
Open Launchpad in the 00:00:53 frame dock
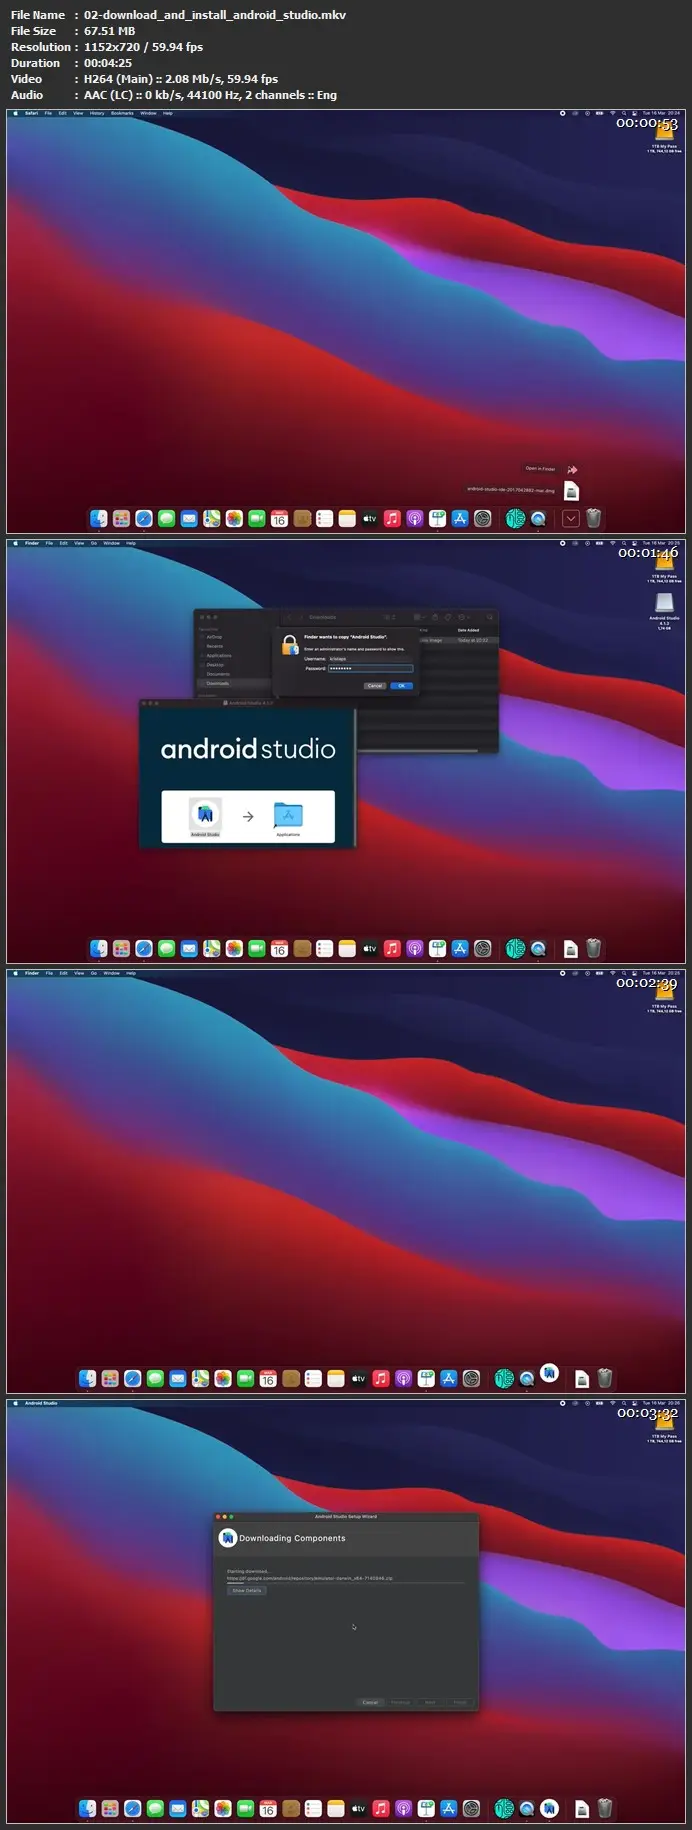121,518
